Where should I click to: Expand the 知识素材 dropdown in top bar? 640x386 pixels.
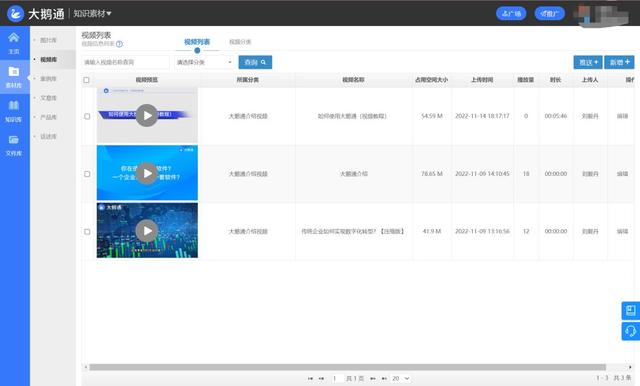93,13
